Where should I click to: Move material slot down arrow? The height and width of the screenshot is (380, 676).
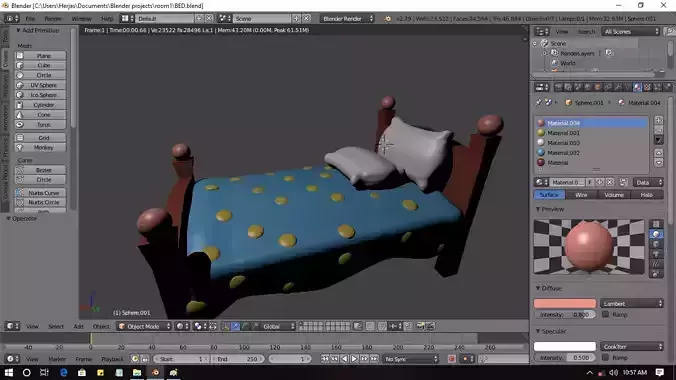click(658, 162)
